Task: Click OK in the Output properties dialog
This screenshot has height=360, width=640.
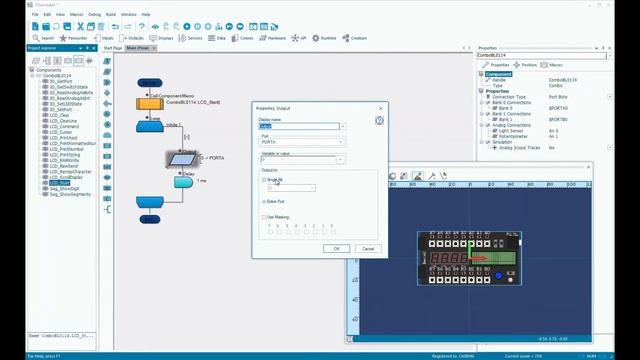Action: point(336,249)
